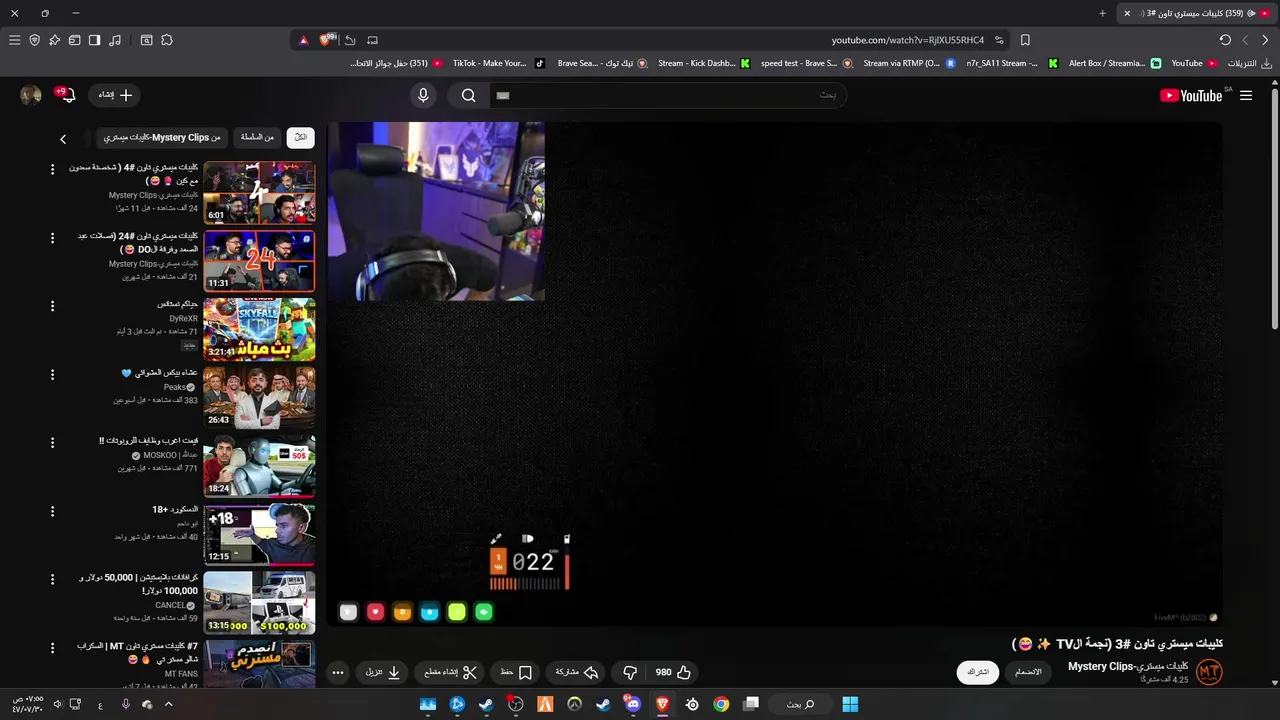This screenshot has height=720, width=1280.
Task: Open options for the Discord +18 video
Action: pyautogui.click(x=53, y=510)
